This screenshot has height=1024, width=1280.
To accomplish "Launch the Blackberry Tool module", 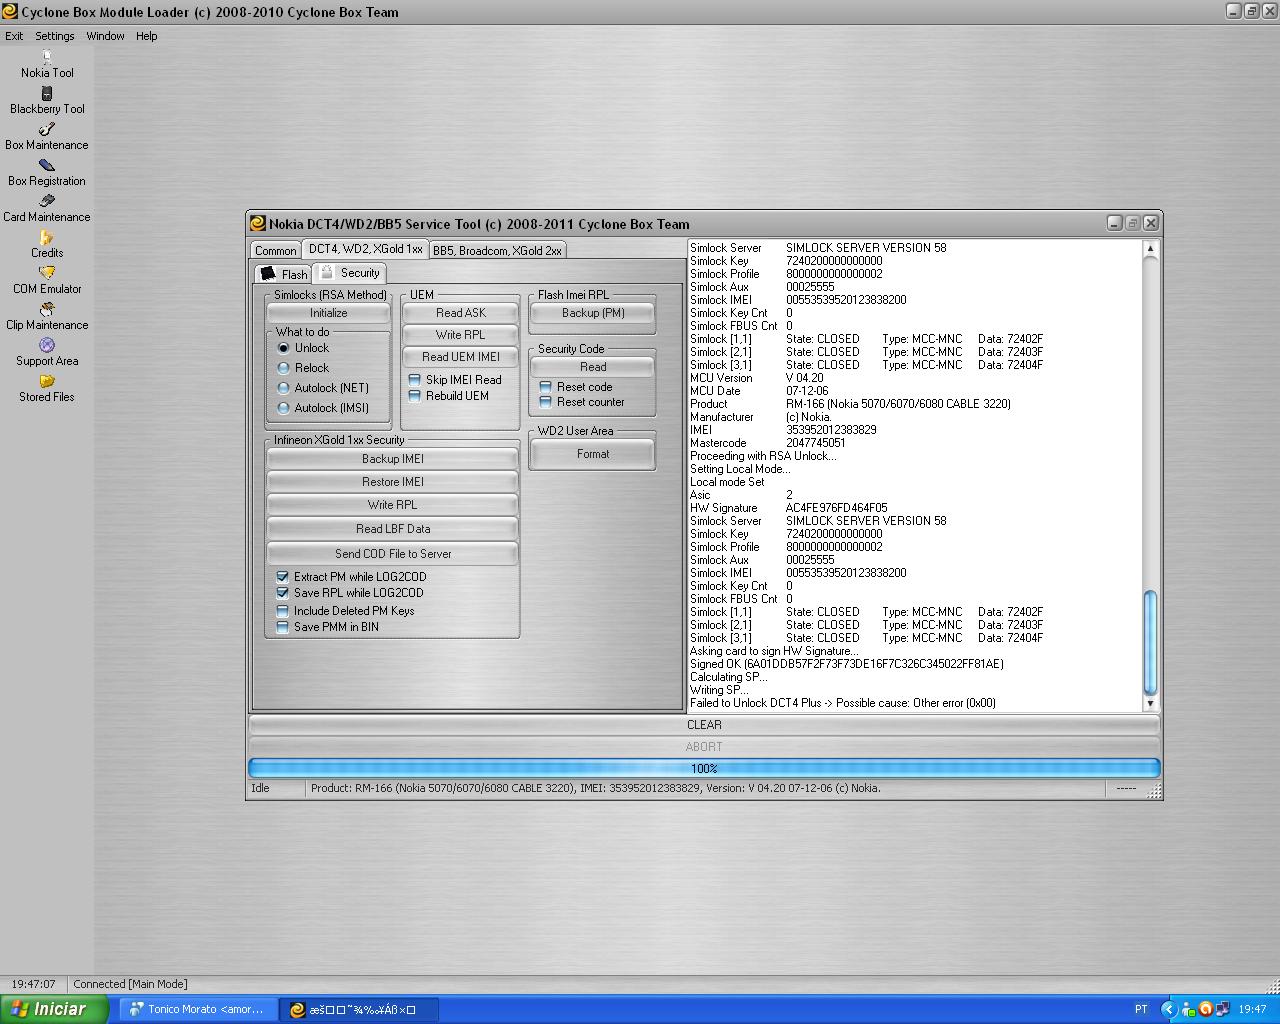I will (x=47, y=94).
